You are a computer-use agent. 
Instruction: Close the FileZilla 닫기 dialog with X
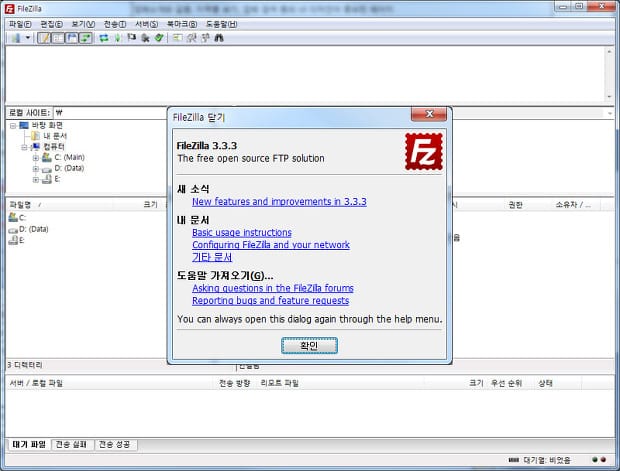[x=429, y=114]
